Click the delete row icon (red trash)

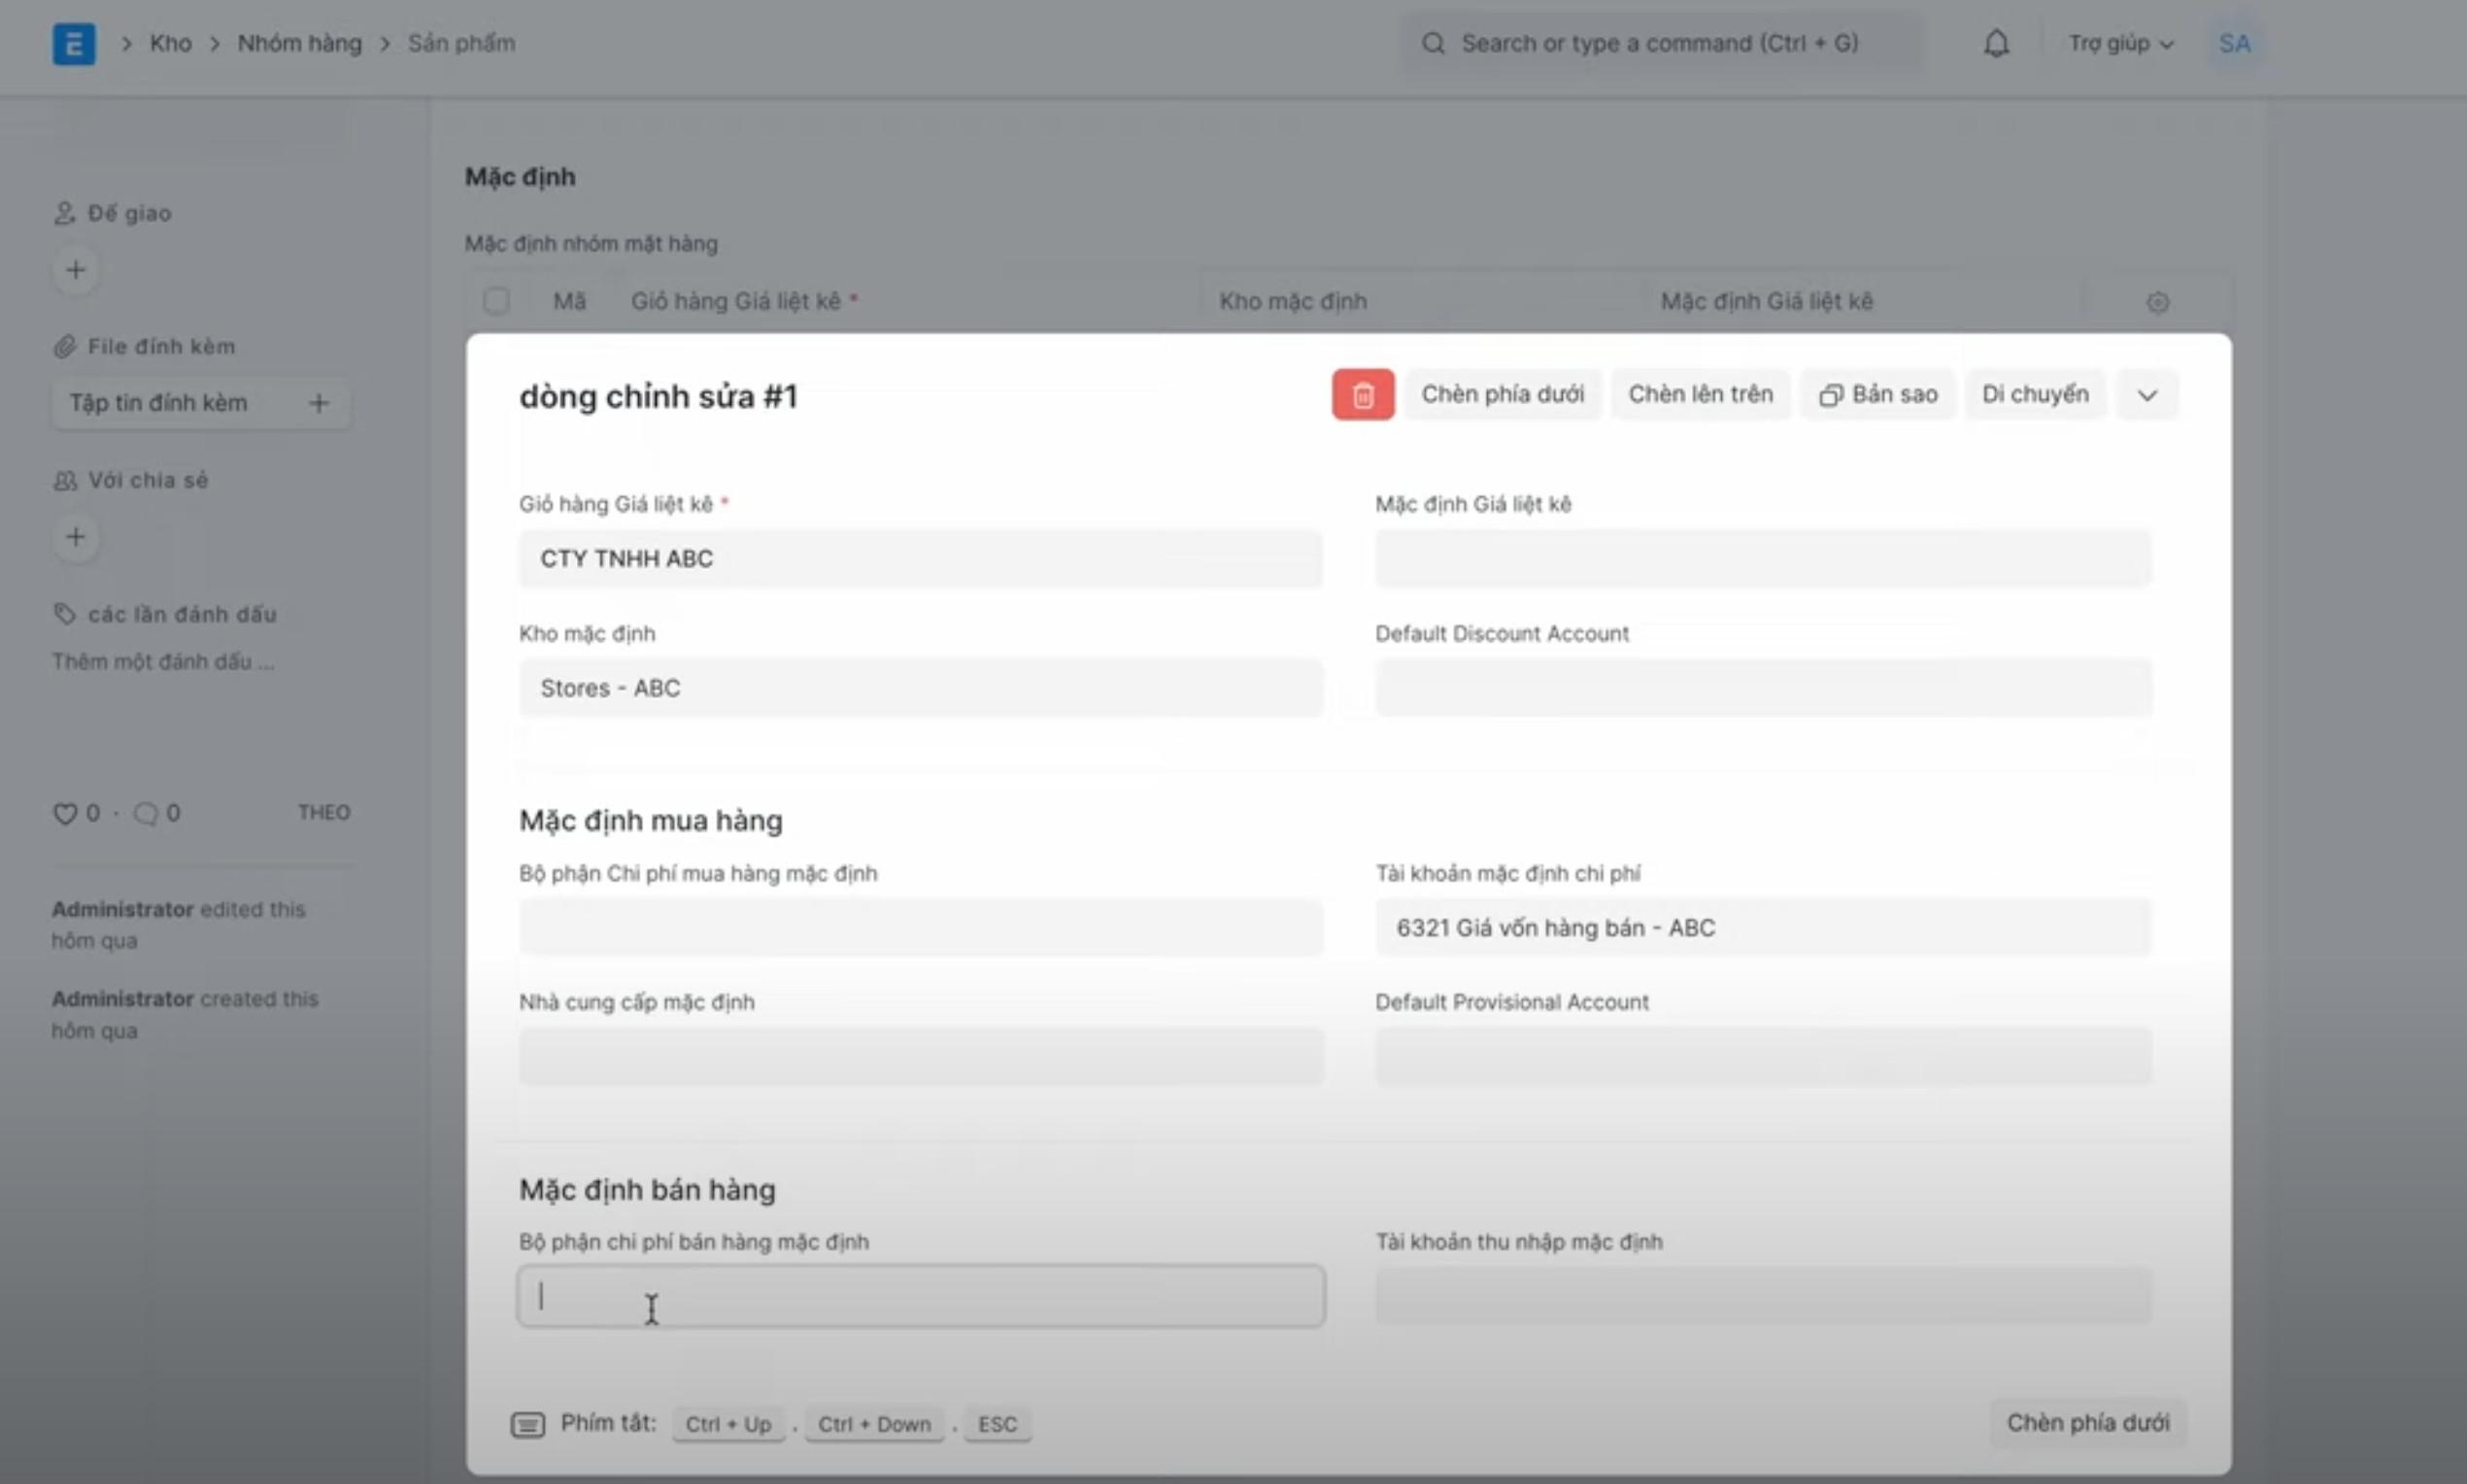coord(1364,393)
